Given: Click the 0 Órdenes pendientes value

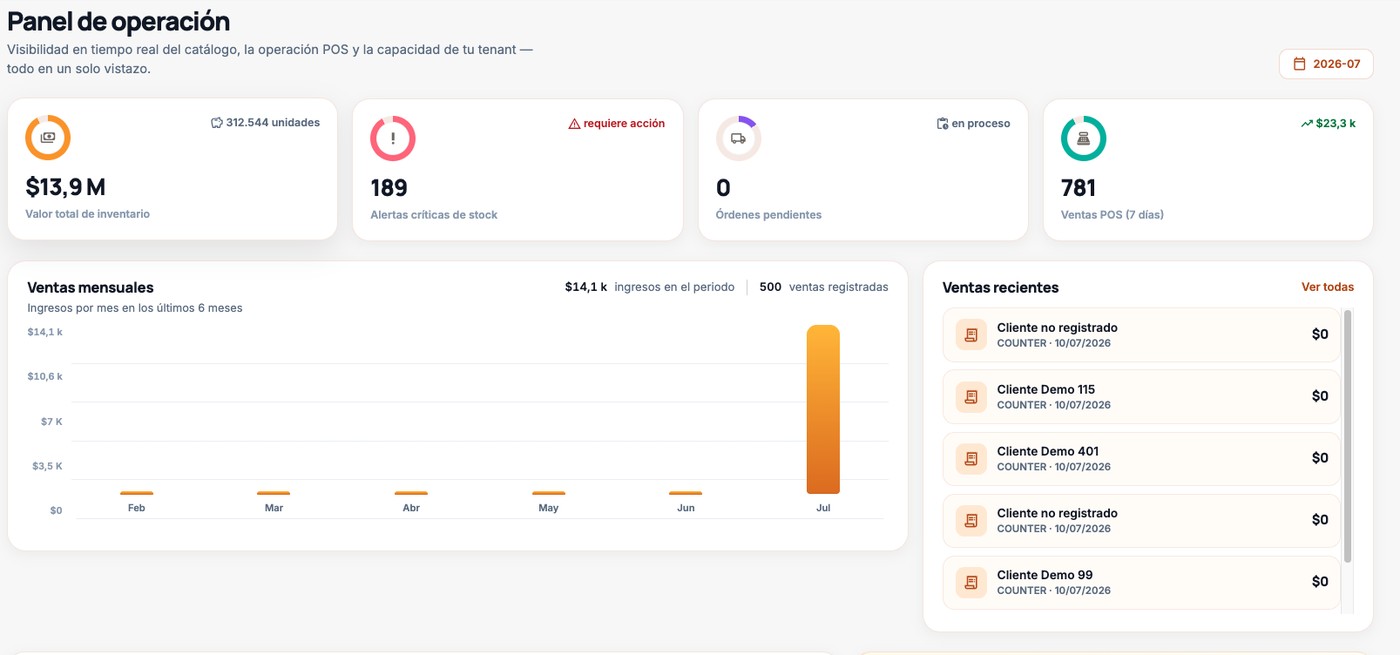Looking at the screenshot, I should tap(723, 187).
